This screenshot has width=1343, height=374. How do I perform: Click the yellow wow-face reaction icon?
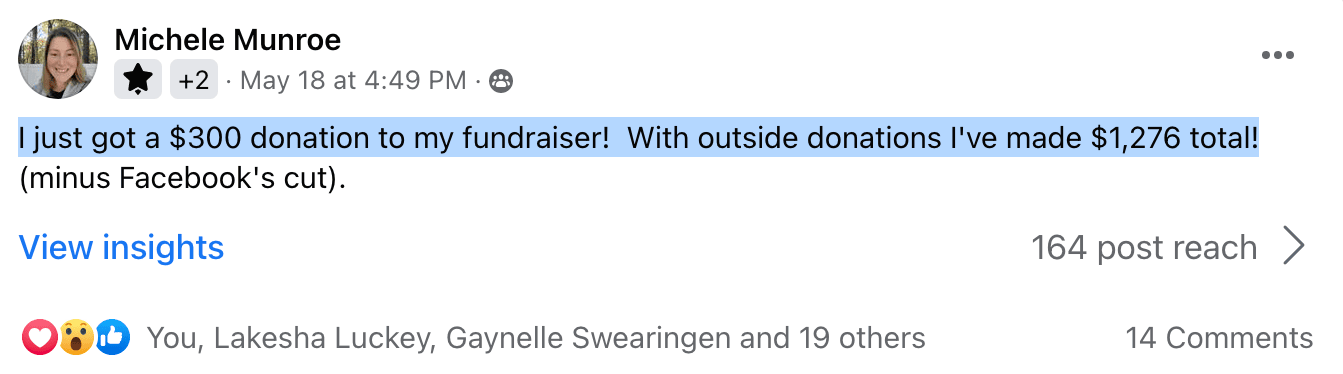pos(76,339)
